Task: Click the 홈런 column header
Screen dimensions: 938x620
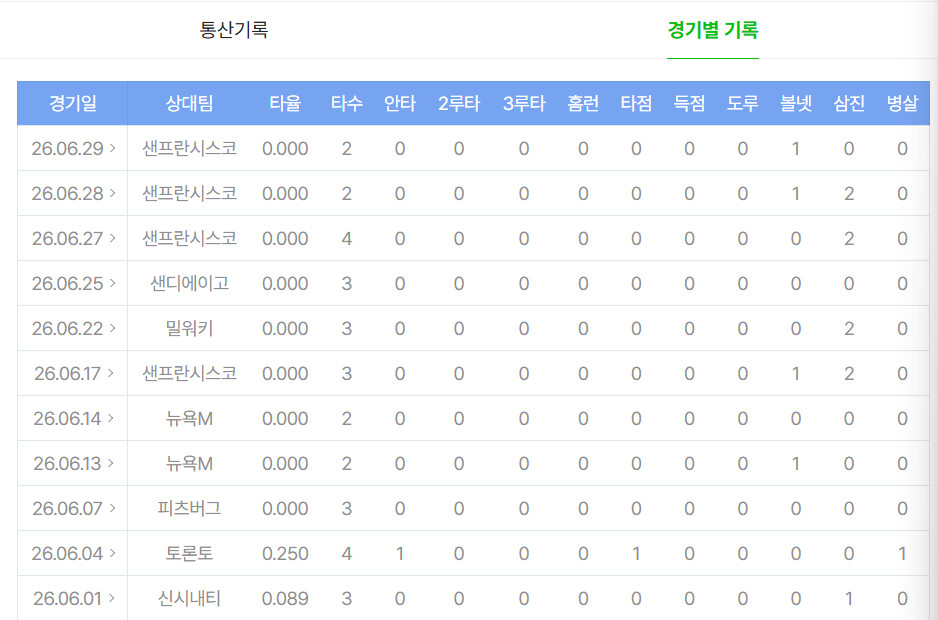Action: coord(583,104)
